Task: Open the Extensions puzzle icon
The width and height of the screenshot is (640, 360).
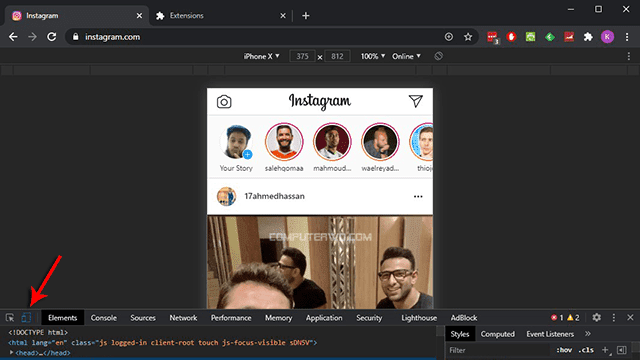Action: click(588, 37)
